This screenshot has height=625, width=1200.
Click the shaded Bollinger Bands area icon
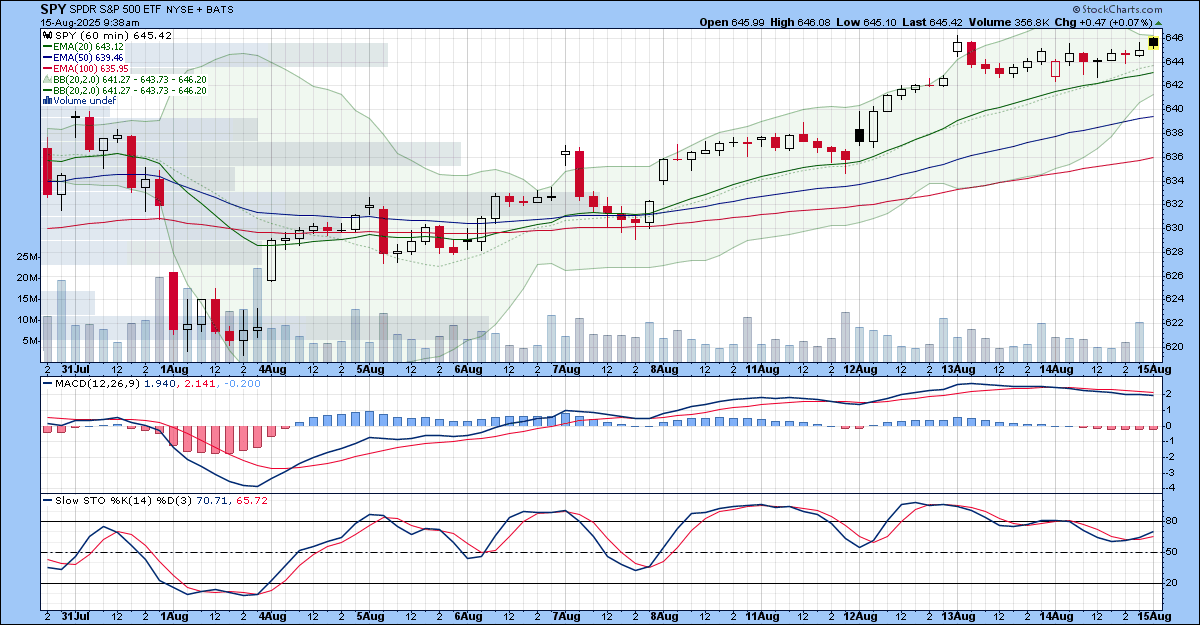click(x=48, y=79)
